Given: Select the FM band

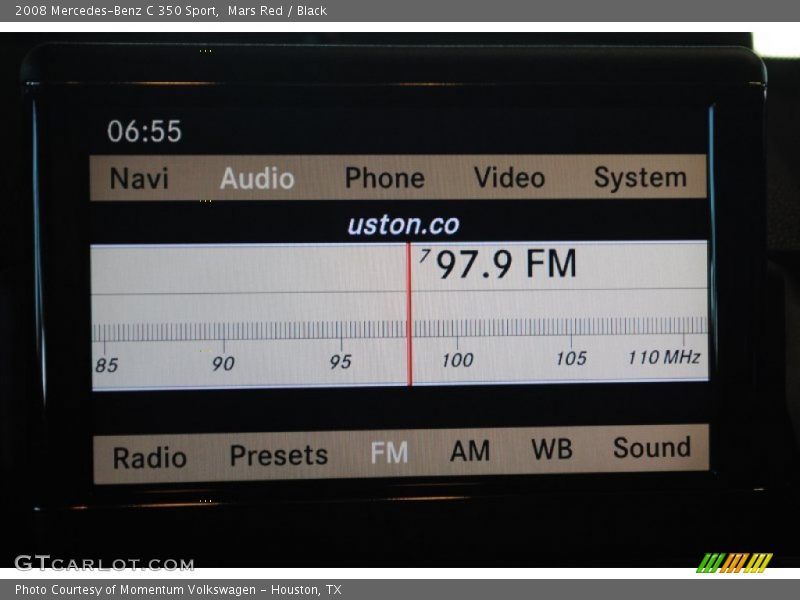Looking at the screenshot, I should pos(389,453).
